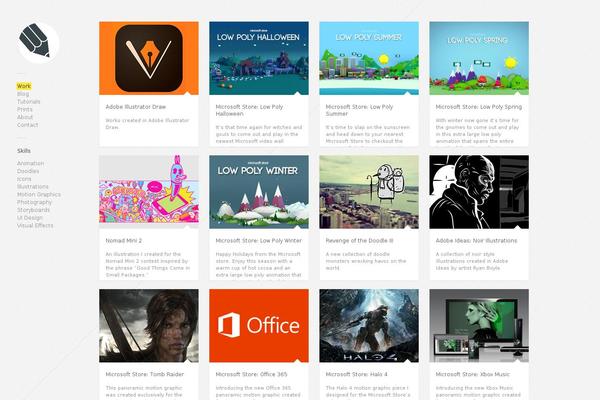
Task: Open the Blog page
Action: coord(23,94)
